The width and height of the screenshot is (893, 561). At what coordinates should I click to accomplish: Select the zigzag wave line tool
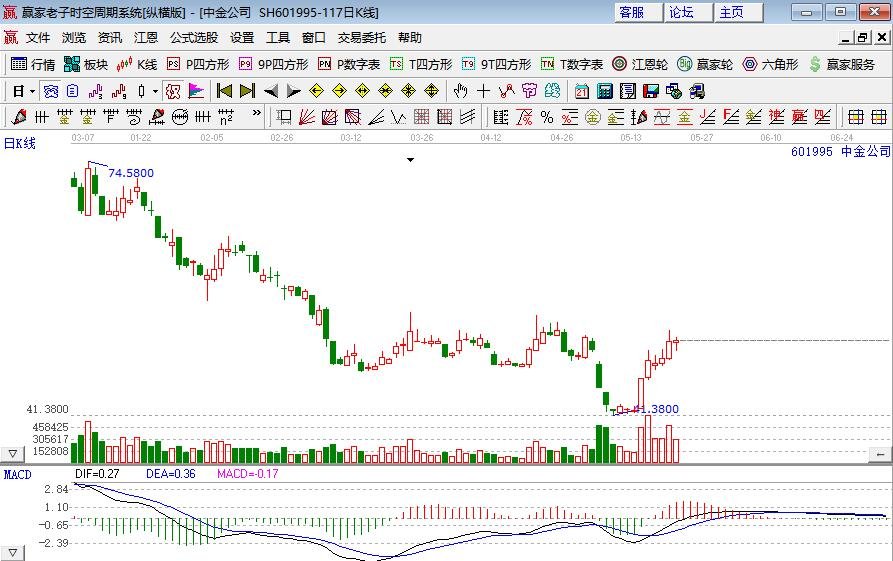pos(399,117)
